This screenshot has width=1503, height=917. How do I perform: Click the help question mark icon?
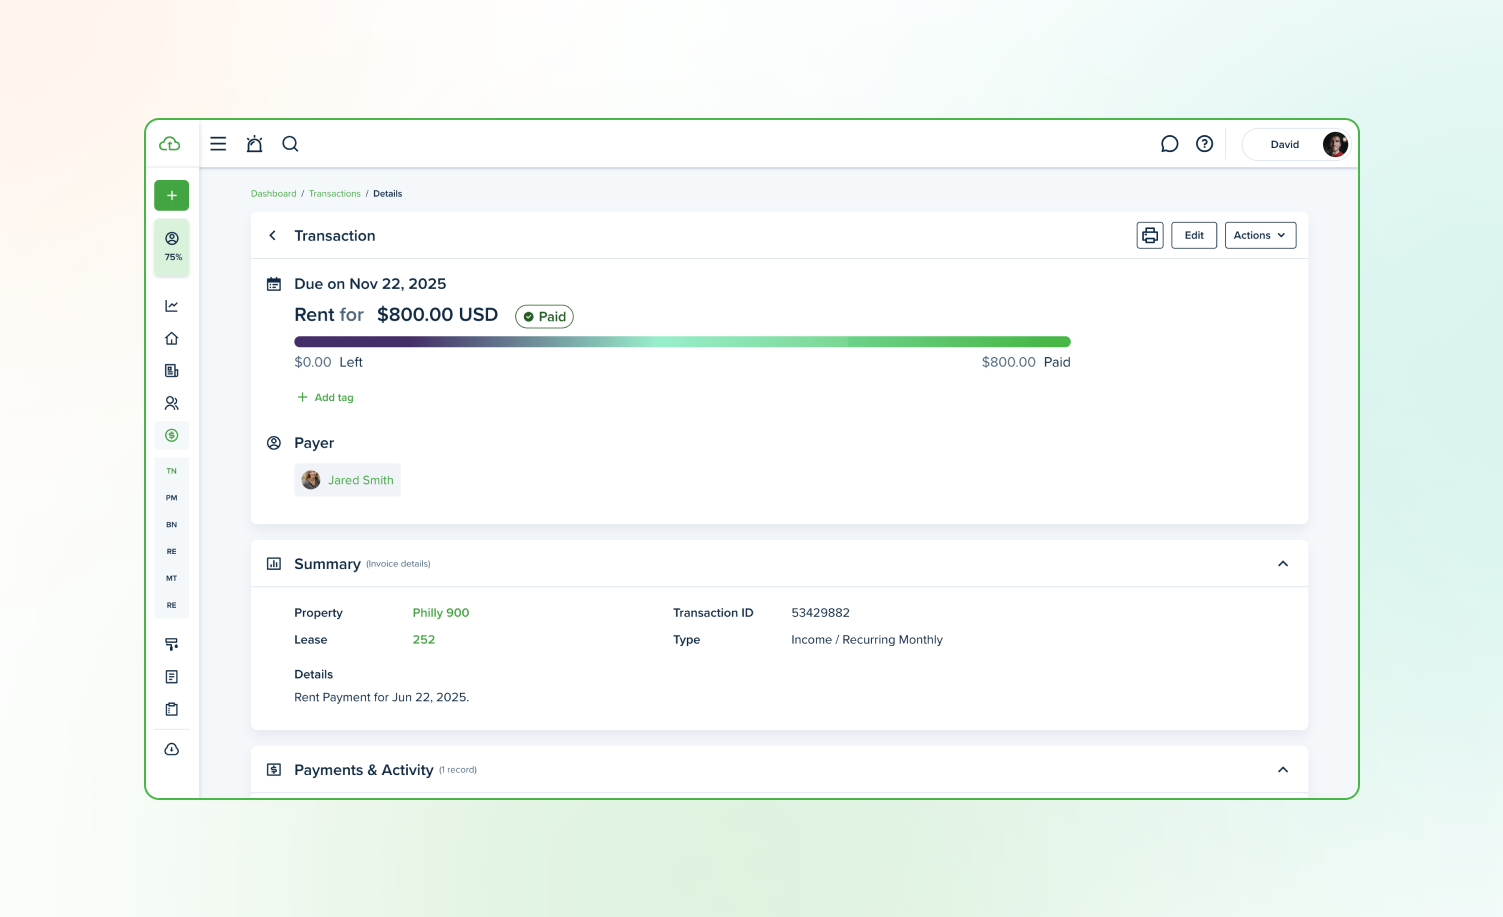point(1204,144)
